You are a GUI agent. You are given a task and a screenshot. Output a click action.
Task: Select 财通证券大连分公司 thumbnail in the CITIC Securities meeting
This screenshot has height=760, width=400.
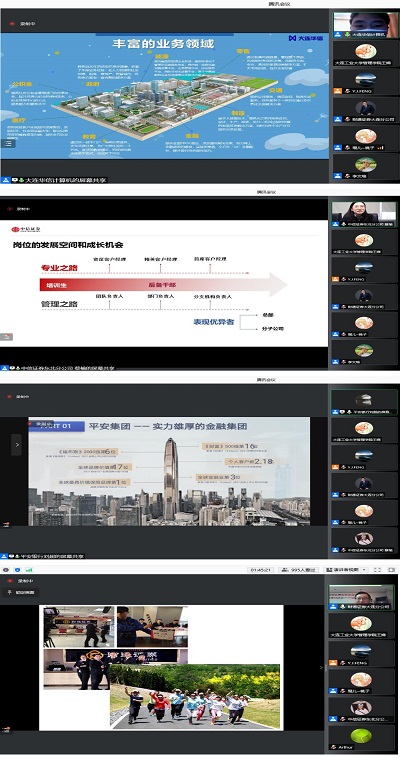(364, 298)
